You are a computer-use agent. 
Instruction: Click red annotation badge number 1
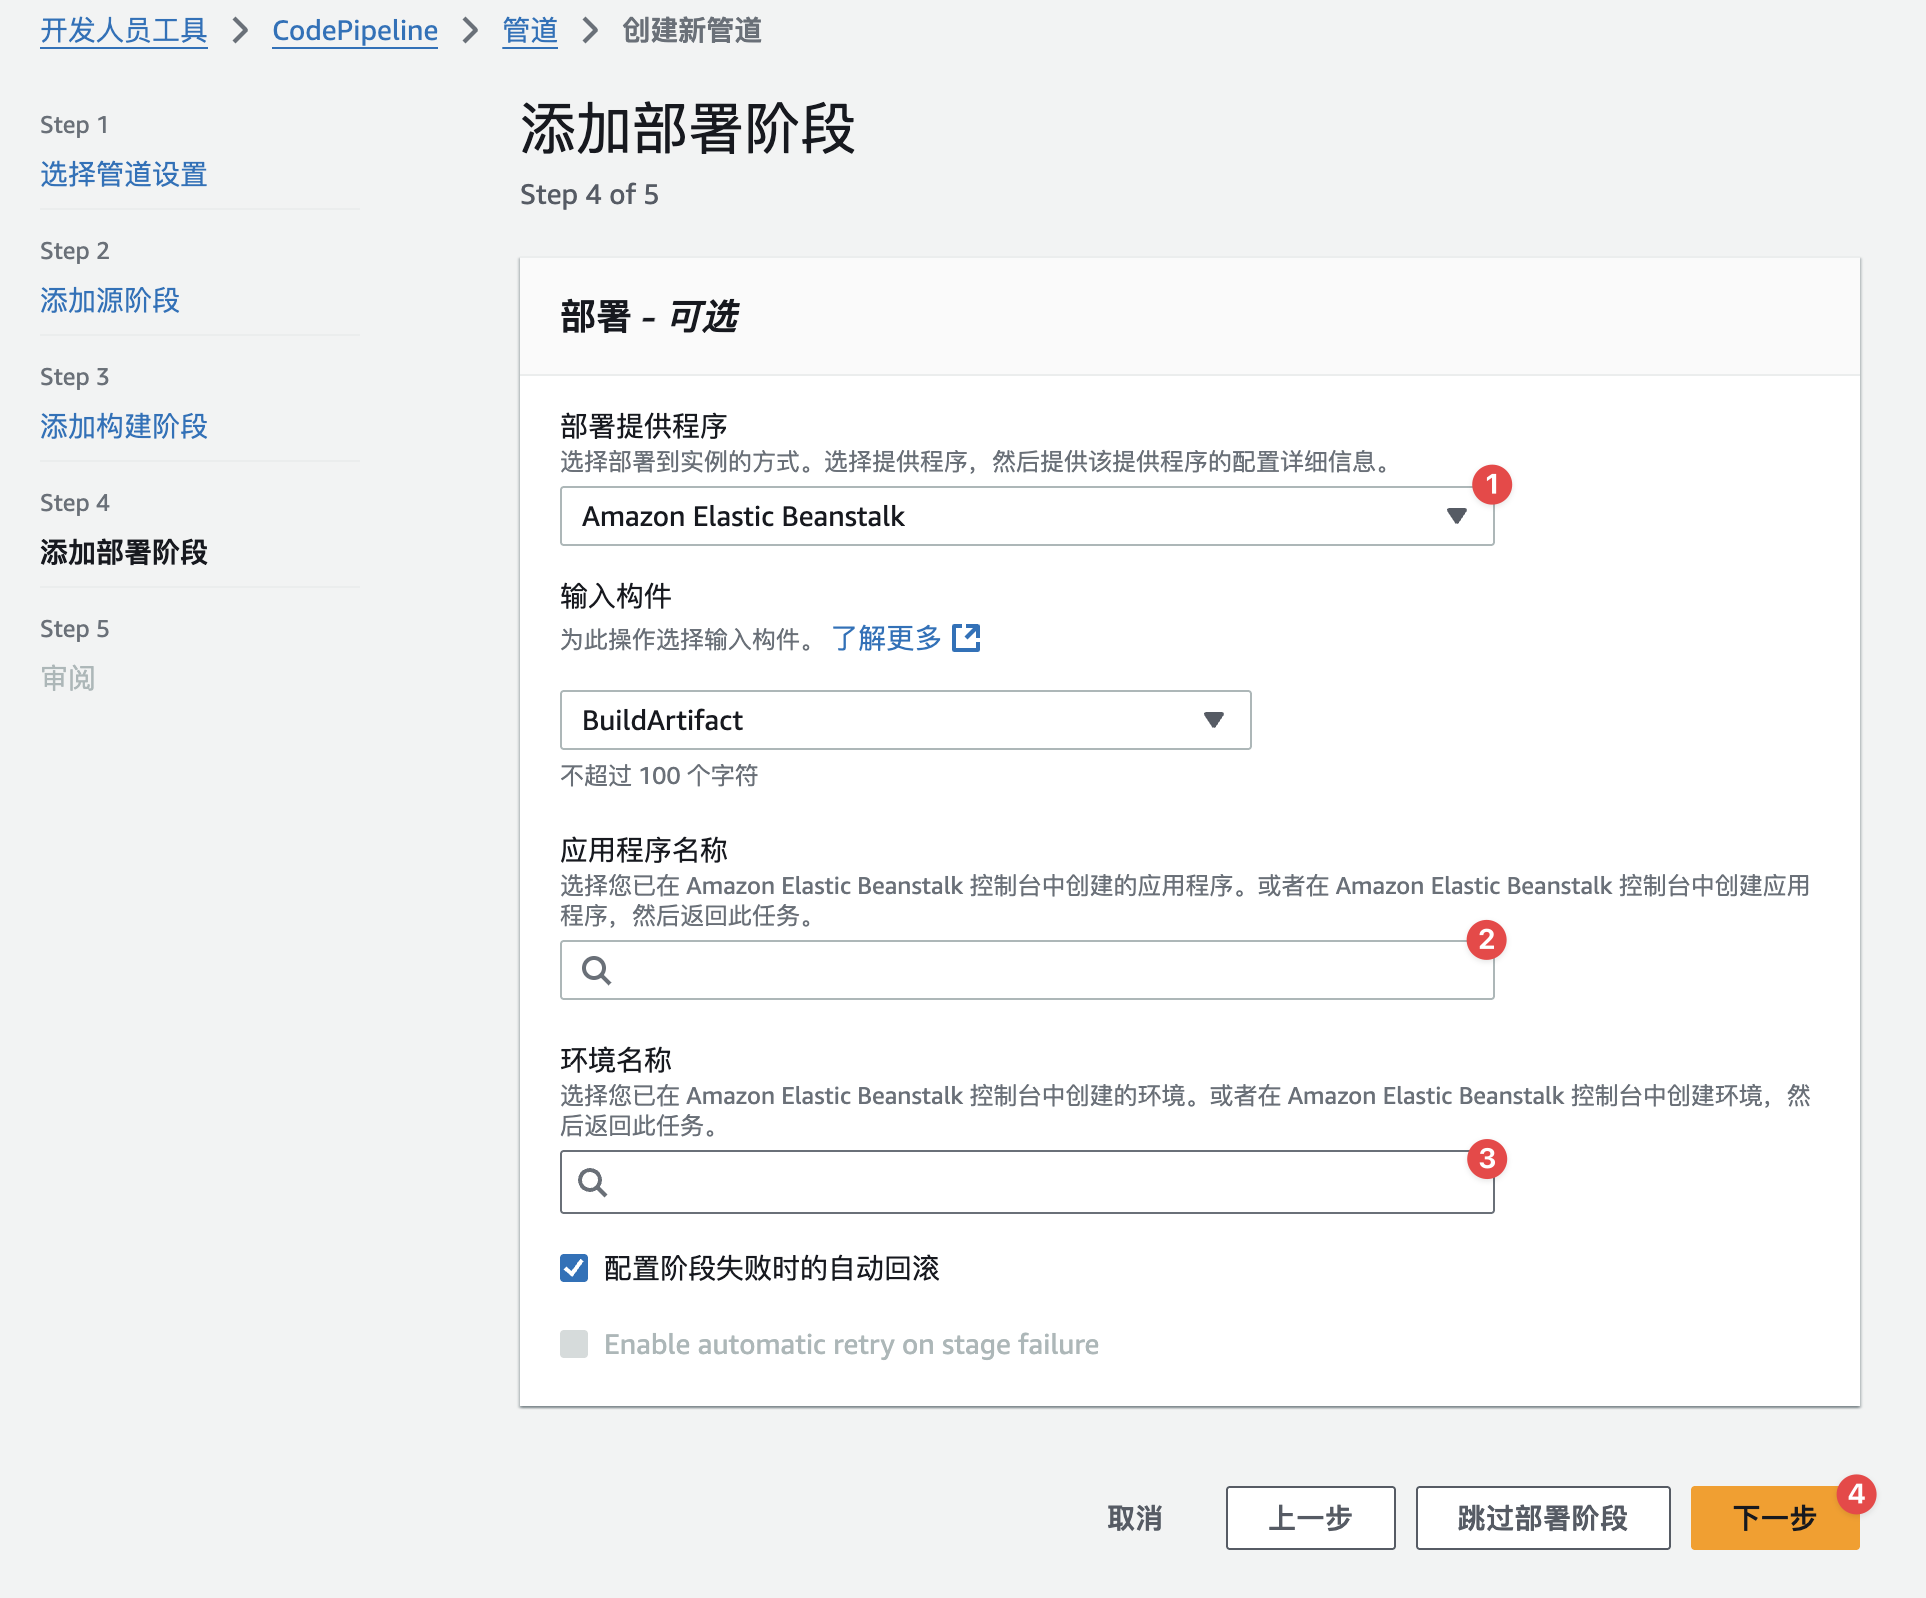coord(1491,485)
